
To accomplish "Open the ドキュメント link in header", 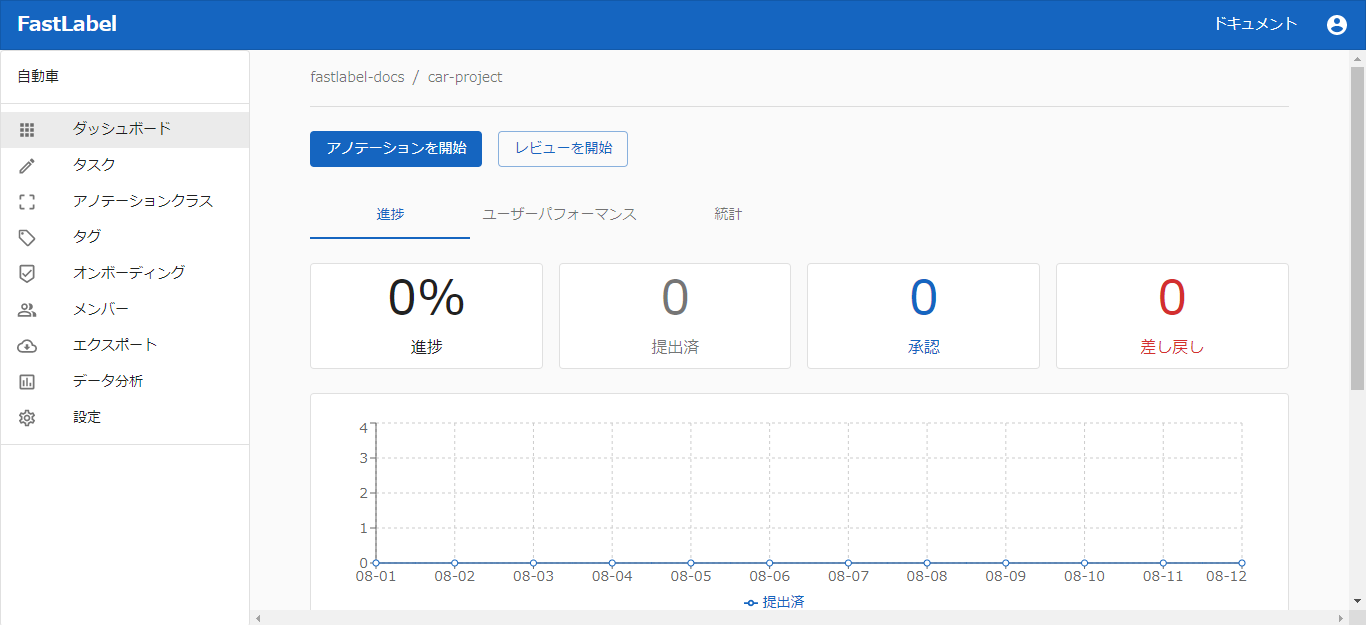I will click(x=1255, y=24).
